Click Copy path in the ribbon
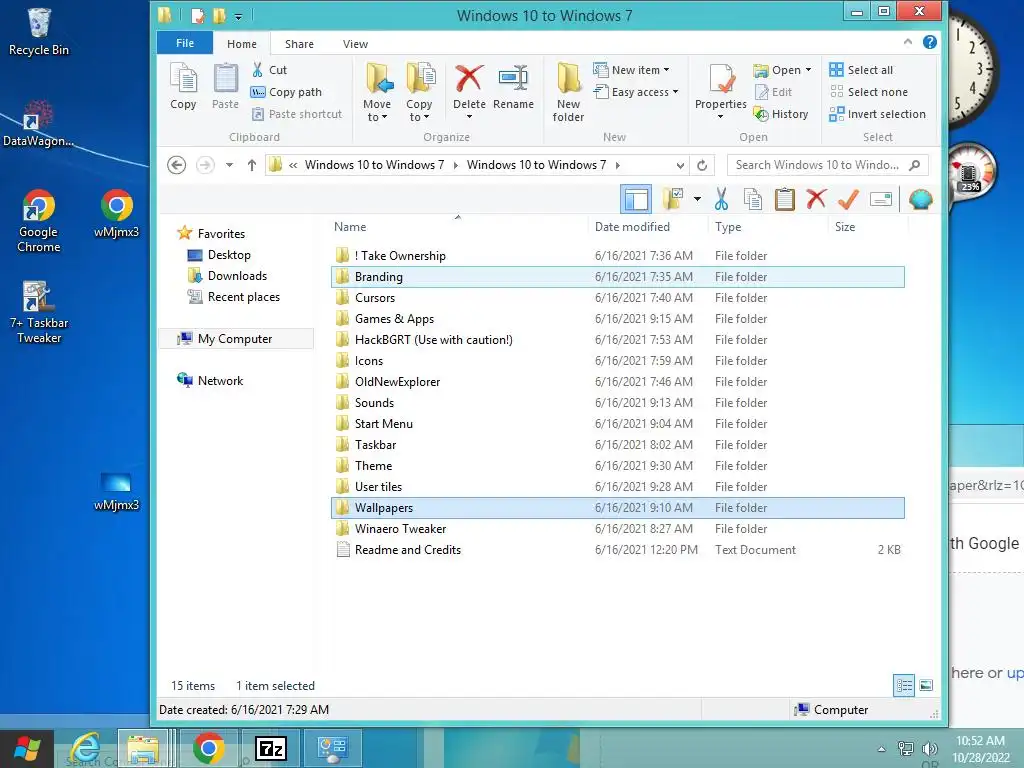The image size is (1024, 768). (x=286, y=92)
